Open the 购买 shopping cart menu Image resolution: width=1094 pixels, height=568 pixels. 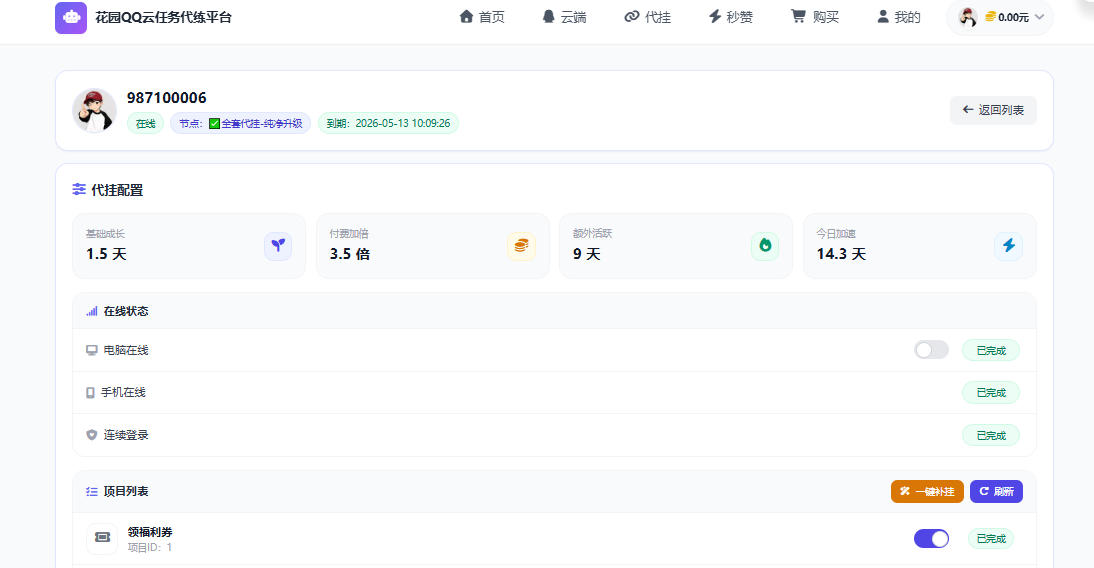[814, 17]
